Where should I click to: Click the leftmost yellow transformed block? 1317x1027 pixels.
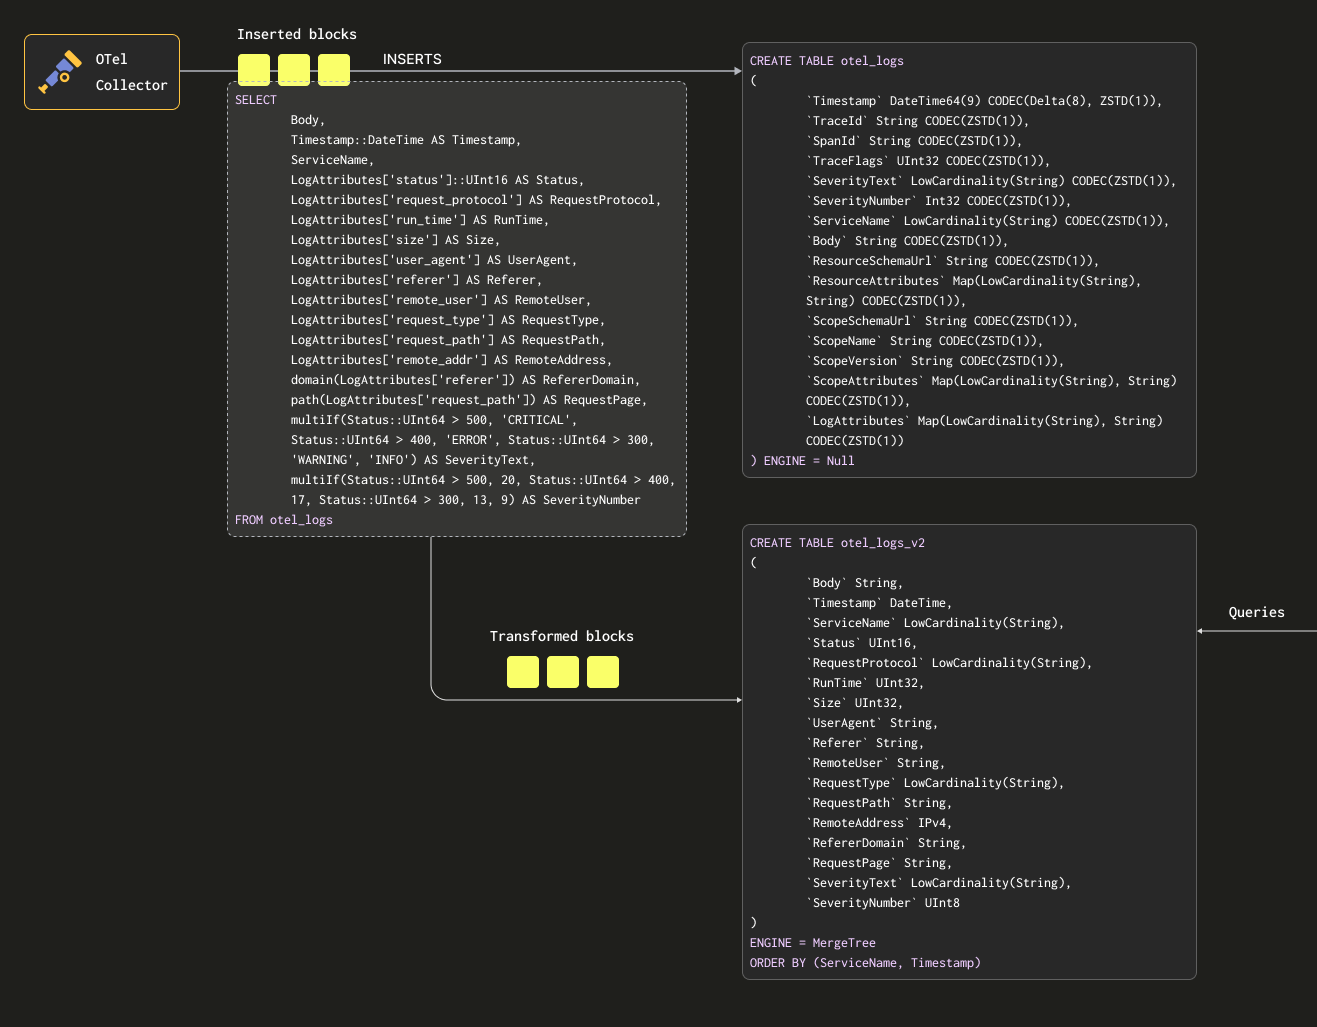(523, 672)
